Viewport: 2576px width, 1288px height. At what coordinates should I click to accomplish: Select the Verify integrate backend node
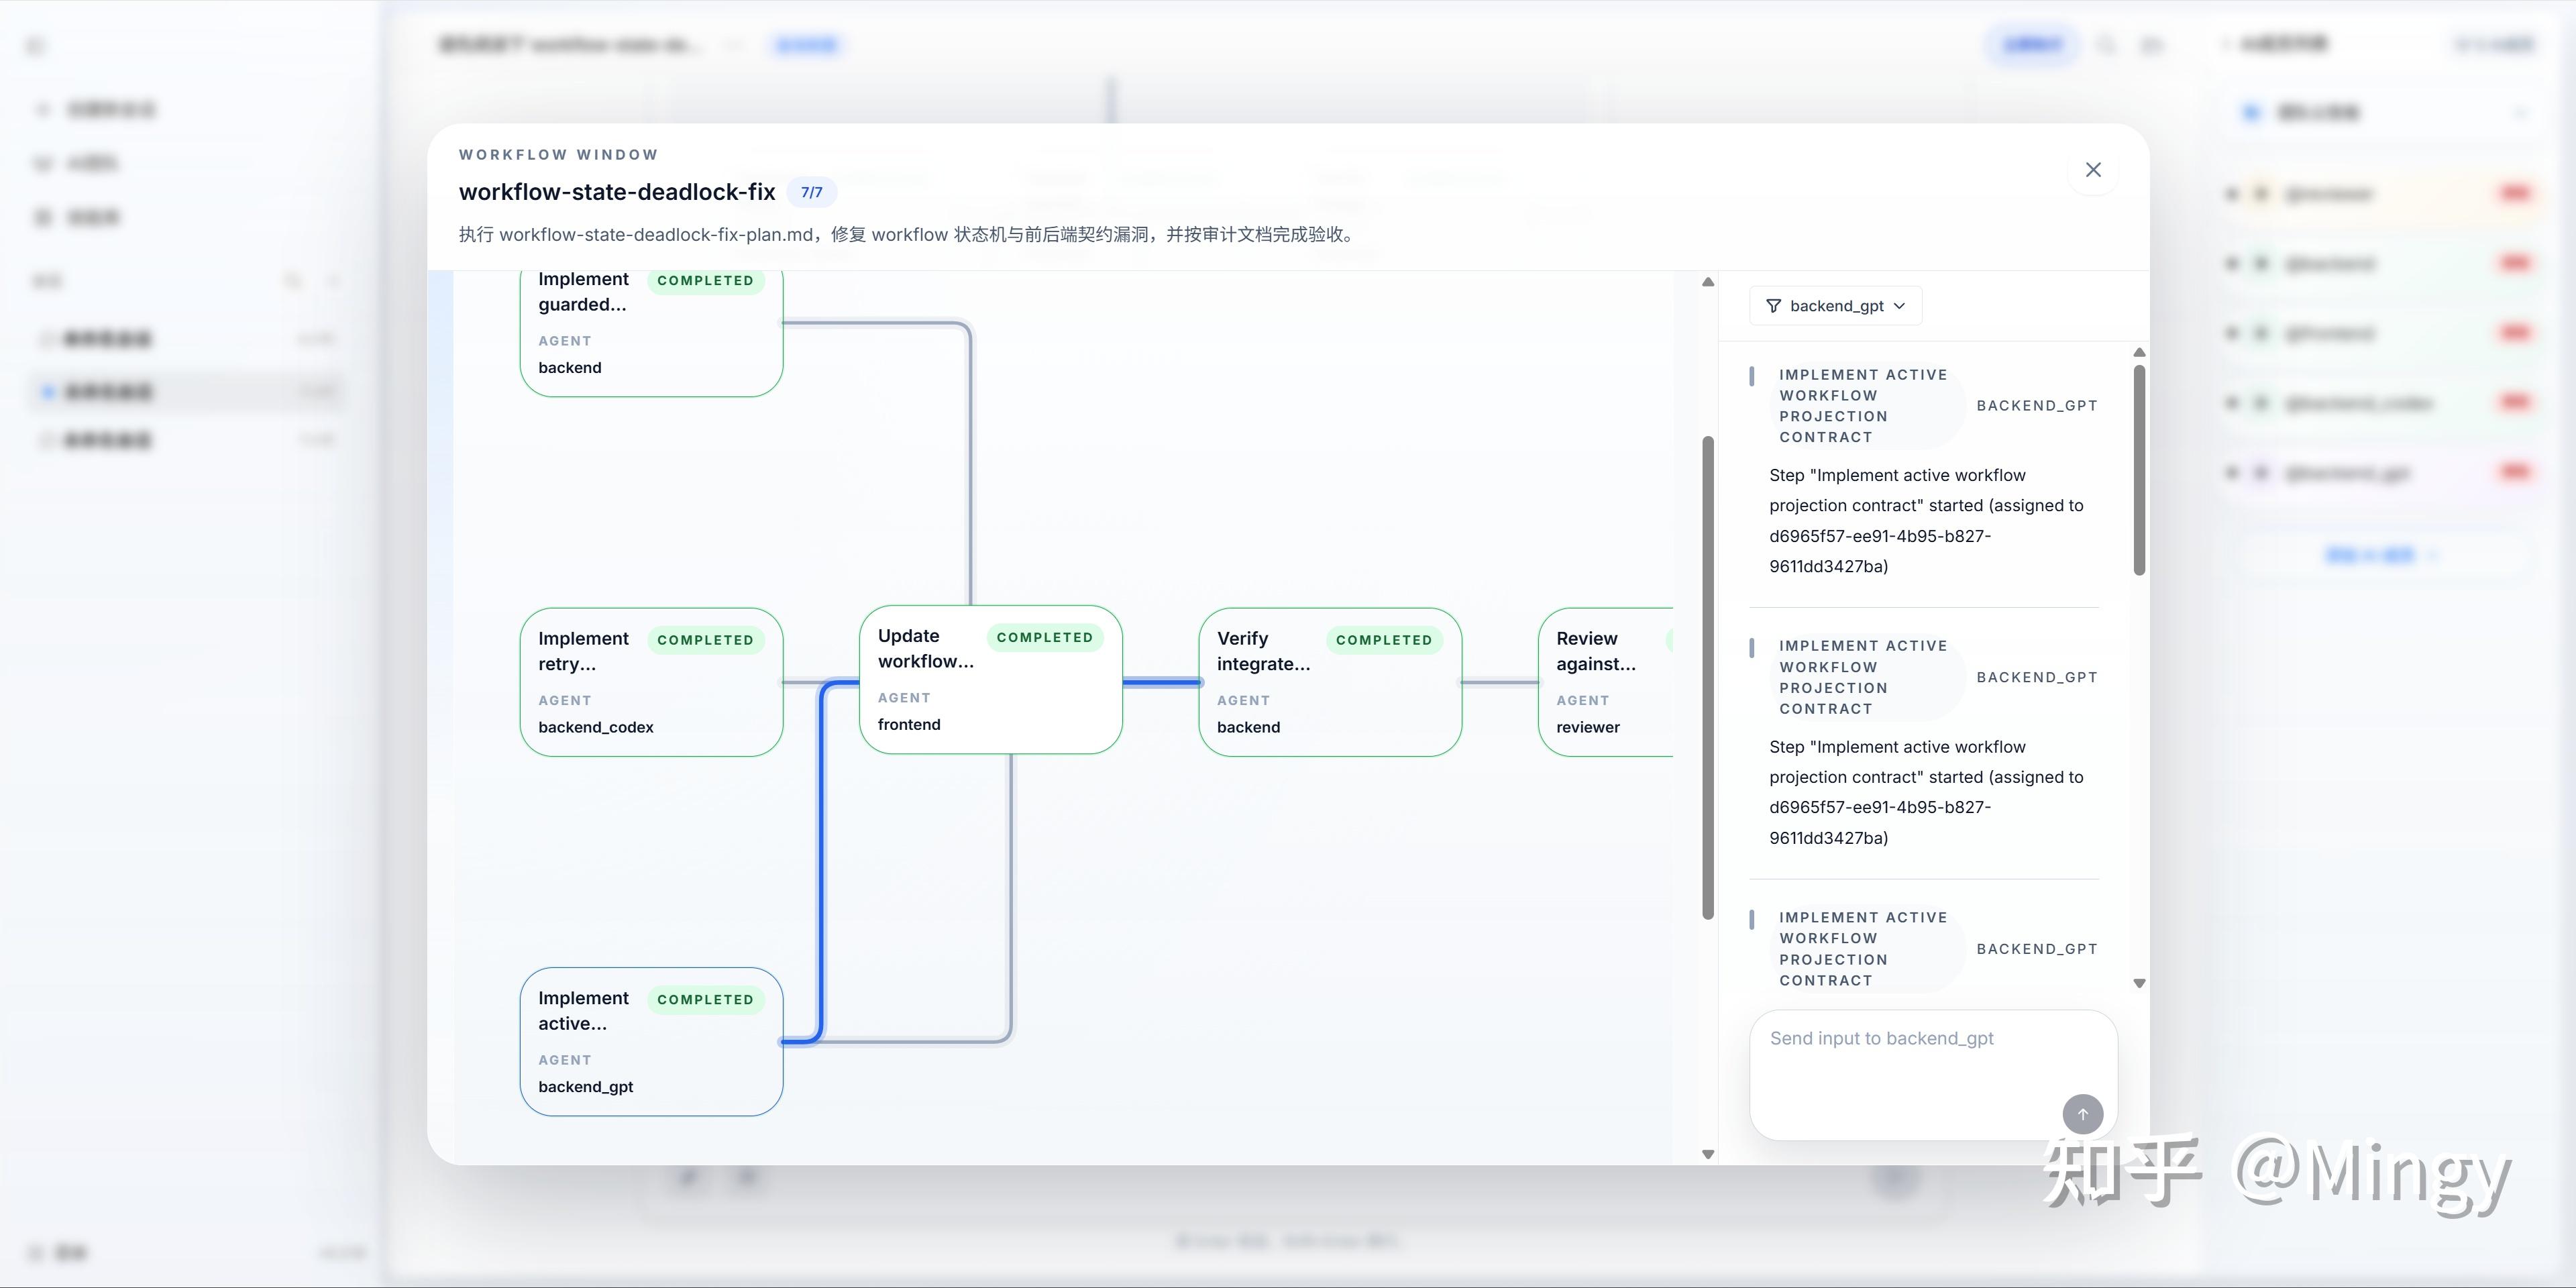pos(1330,682)
